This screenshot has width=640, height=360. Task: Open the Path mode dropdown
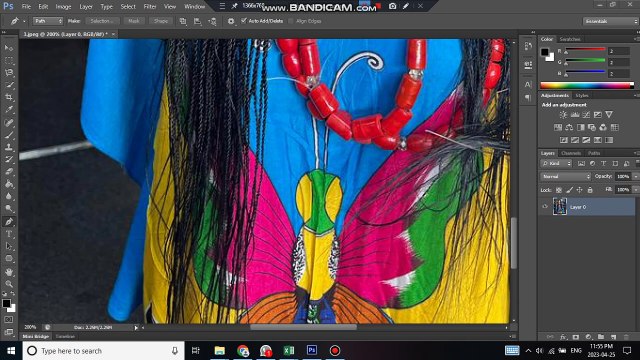pyautogui.click(x=48, y=21)
